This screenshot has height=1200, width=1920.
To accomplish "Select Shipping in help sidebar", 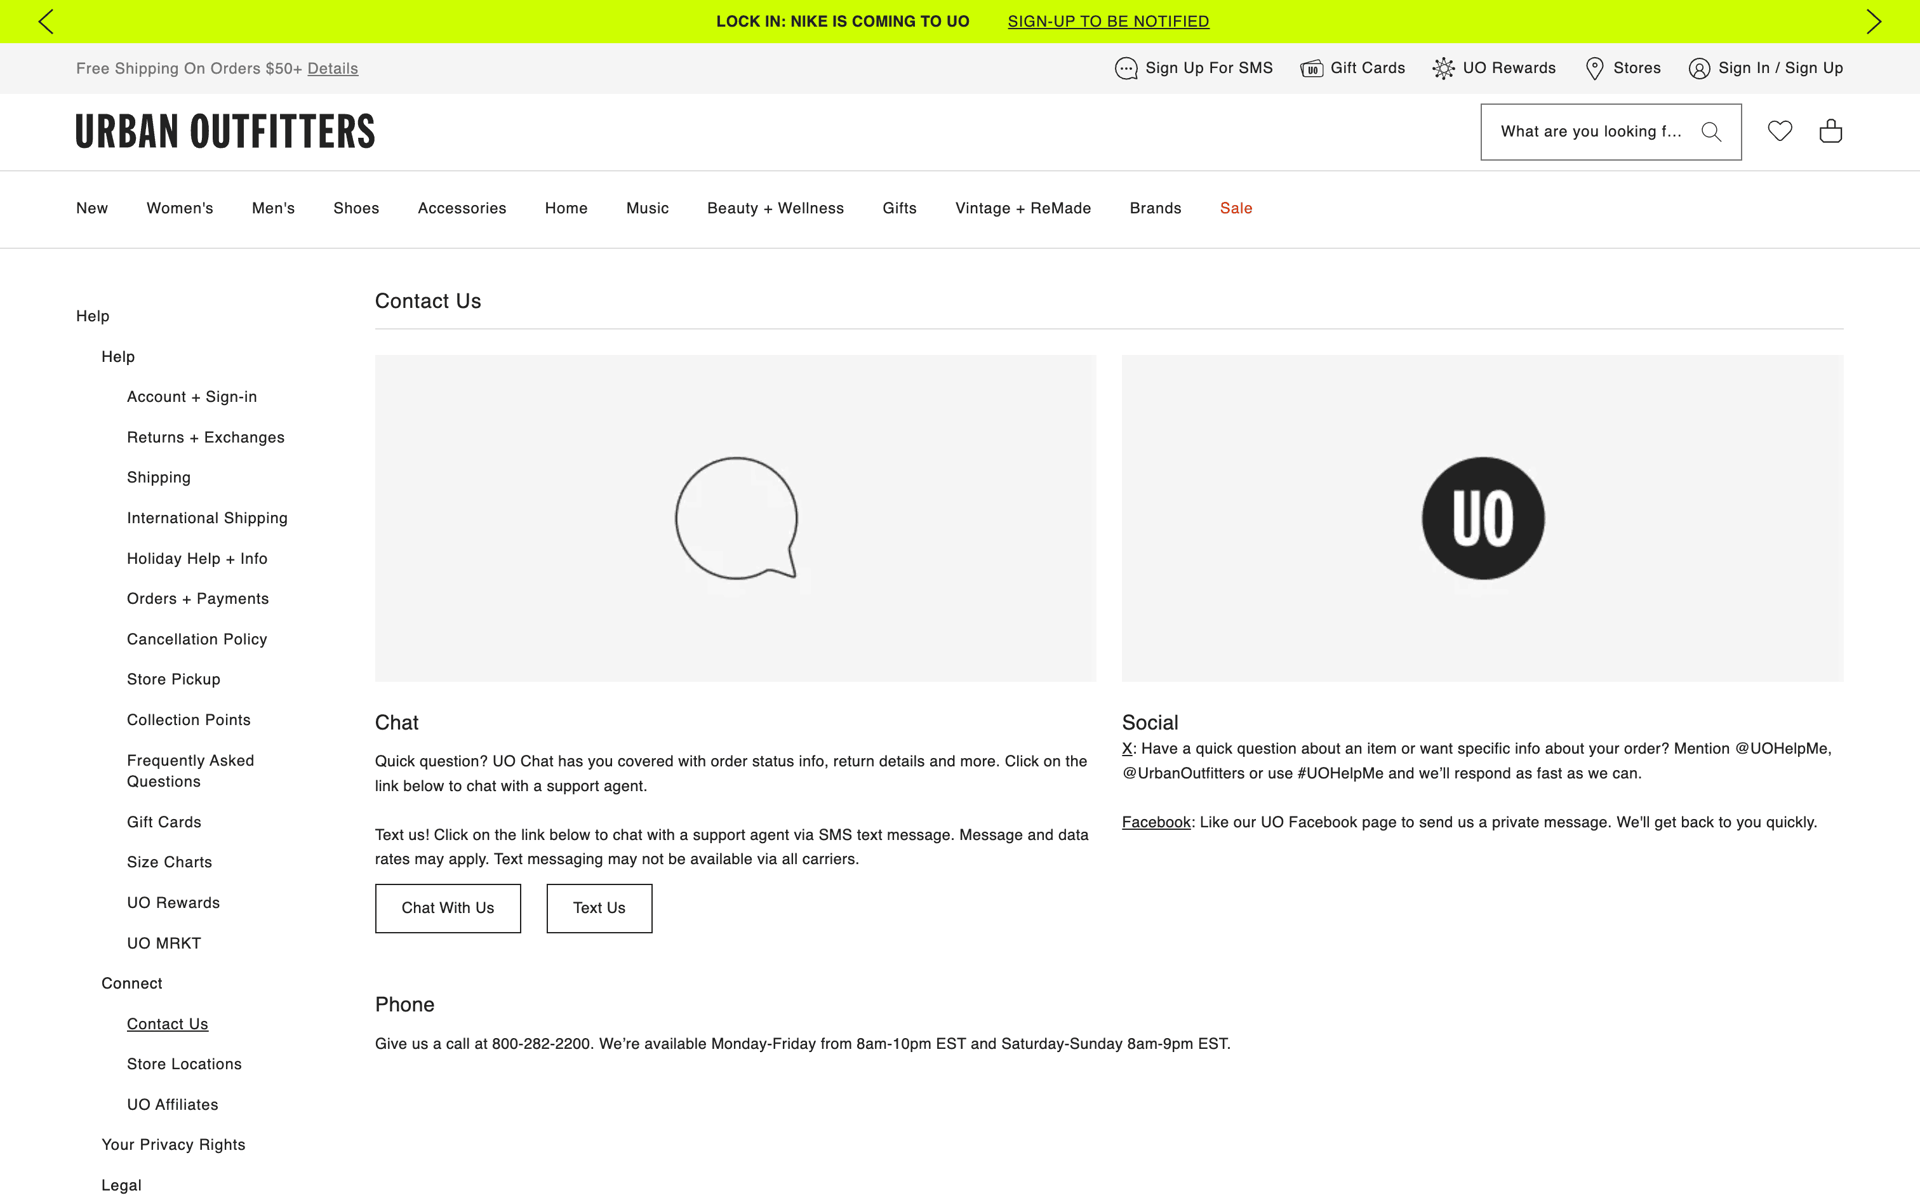I will pyautogui.click(x=158, y=478).
